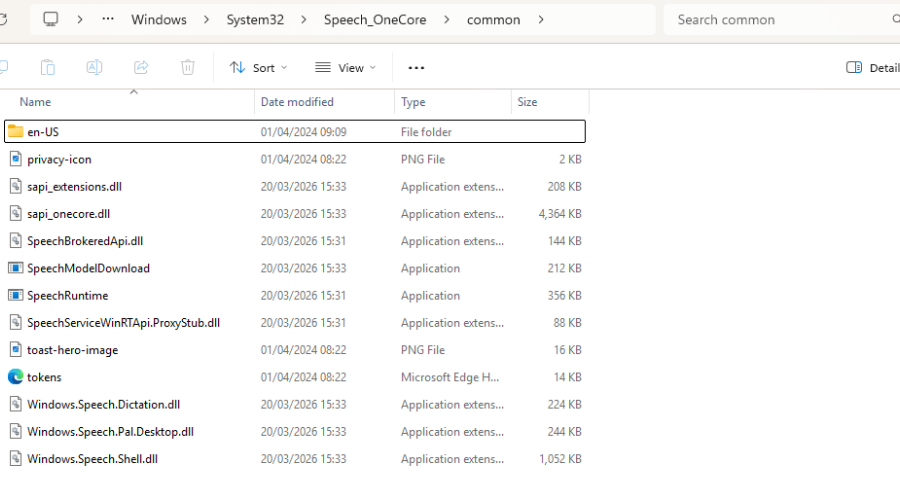This screenshot has width=900, height=500.
Task: Select the tokens file name
Action: (44, 377)
